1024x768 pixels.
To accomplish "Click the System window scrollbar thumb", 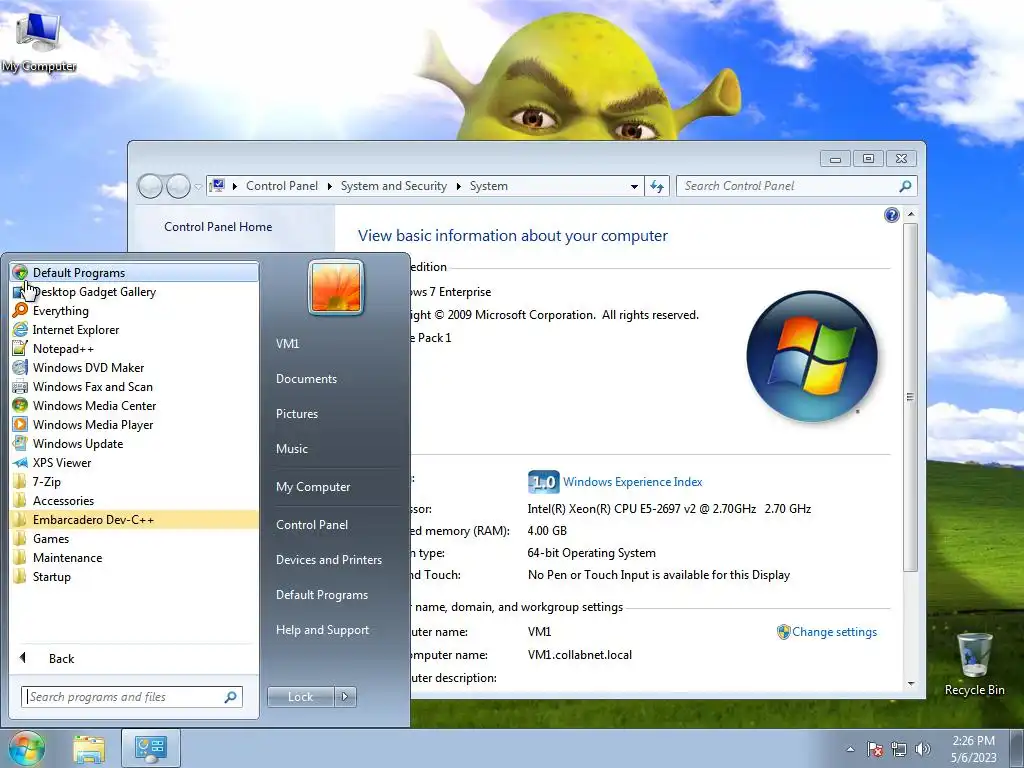I will pyautogui.click(x=910, y=397).
